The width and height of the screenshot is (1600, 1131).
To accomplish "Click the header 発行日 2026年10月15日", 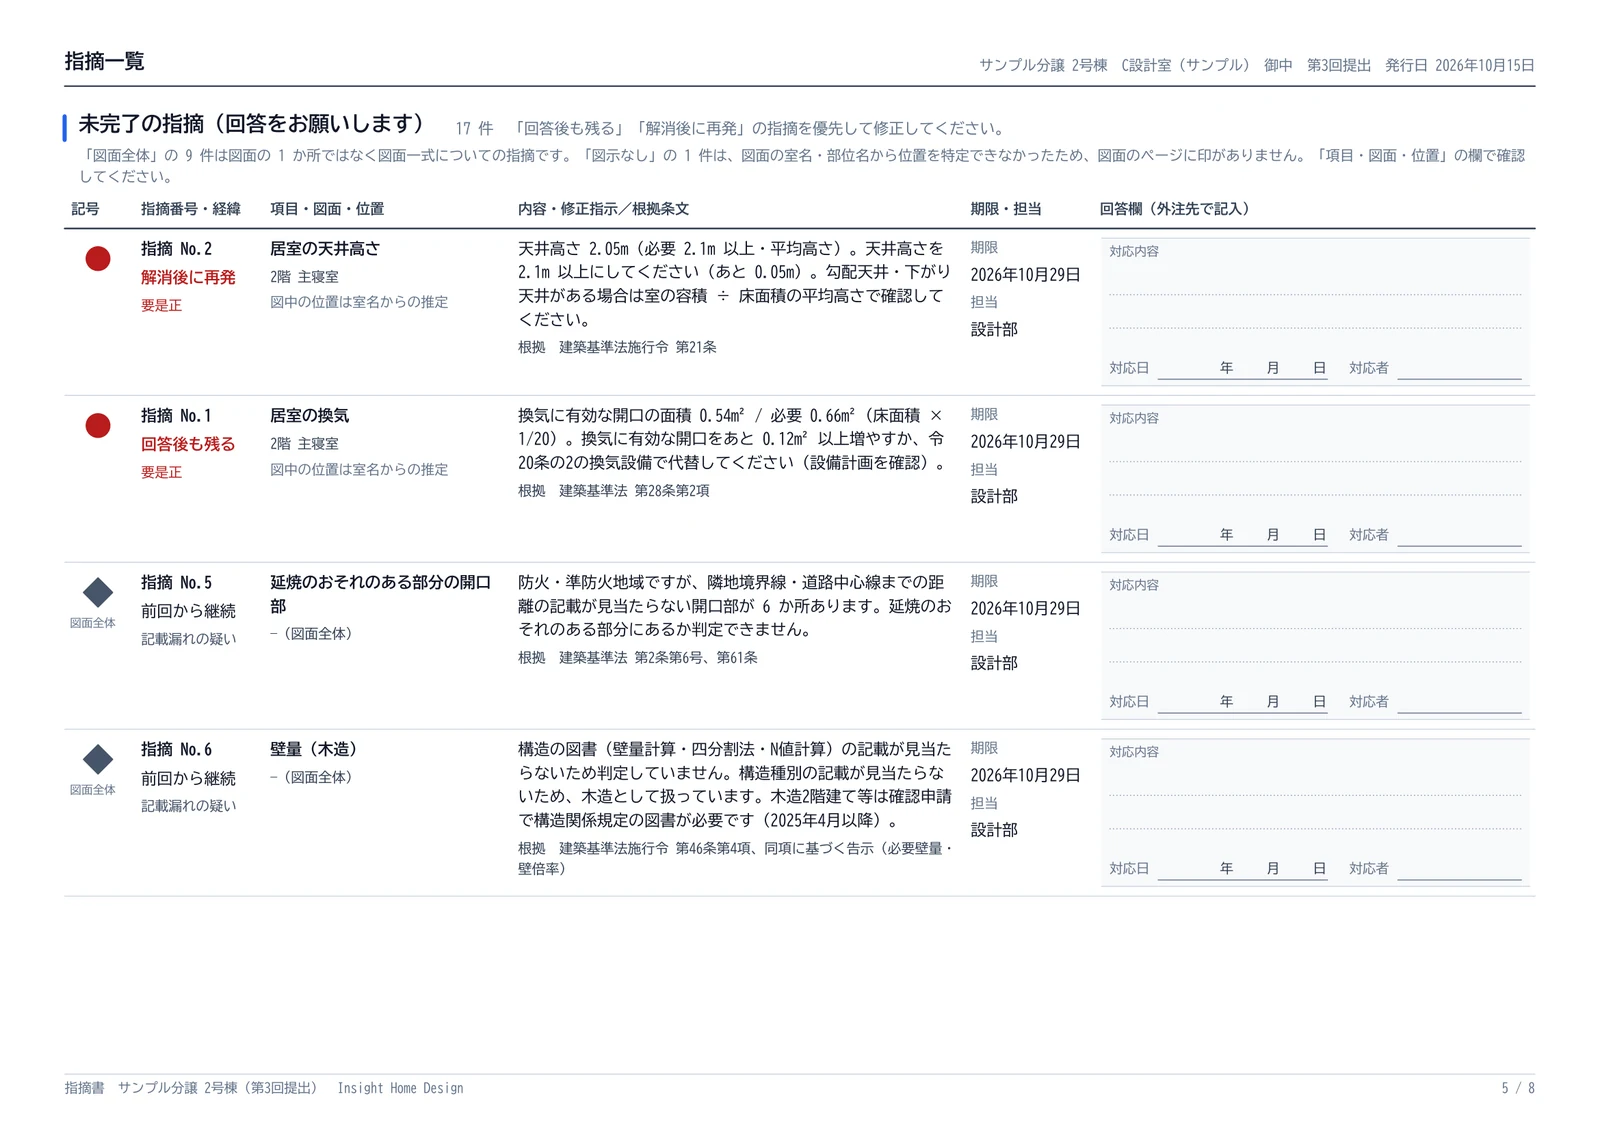I will click(1460, 66).
